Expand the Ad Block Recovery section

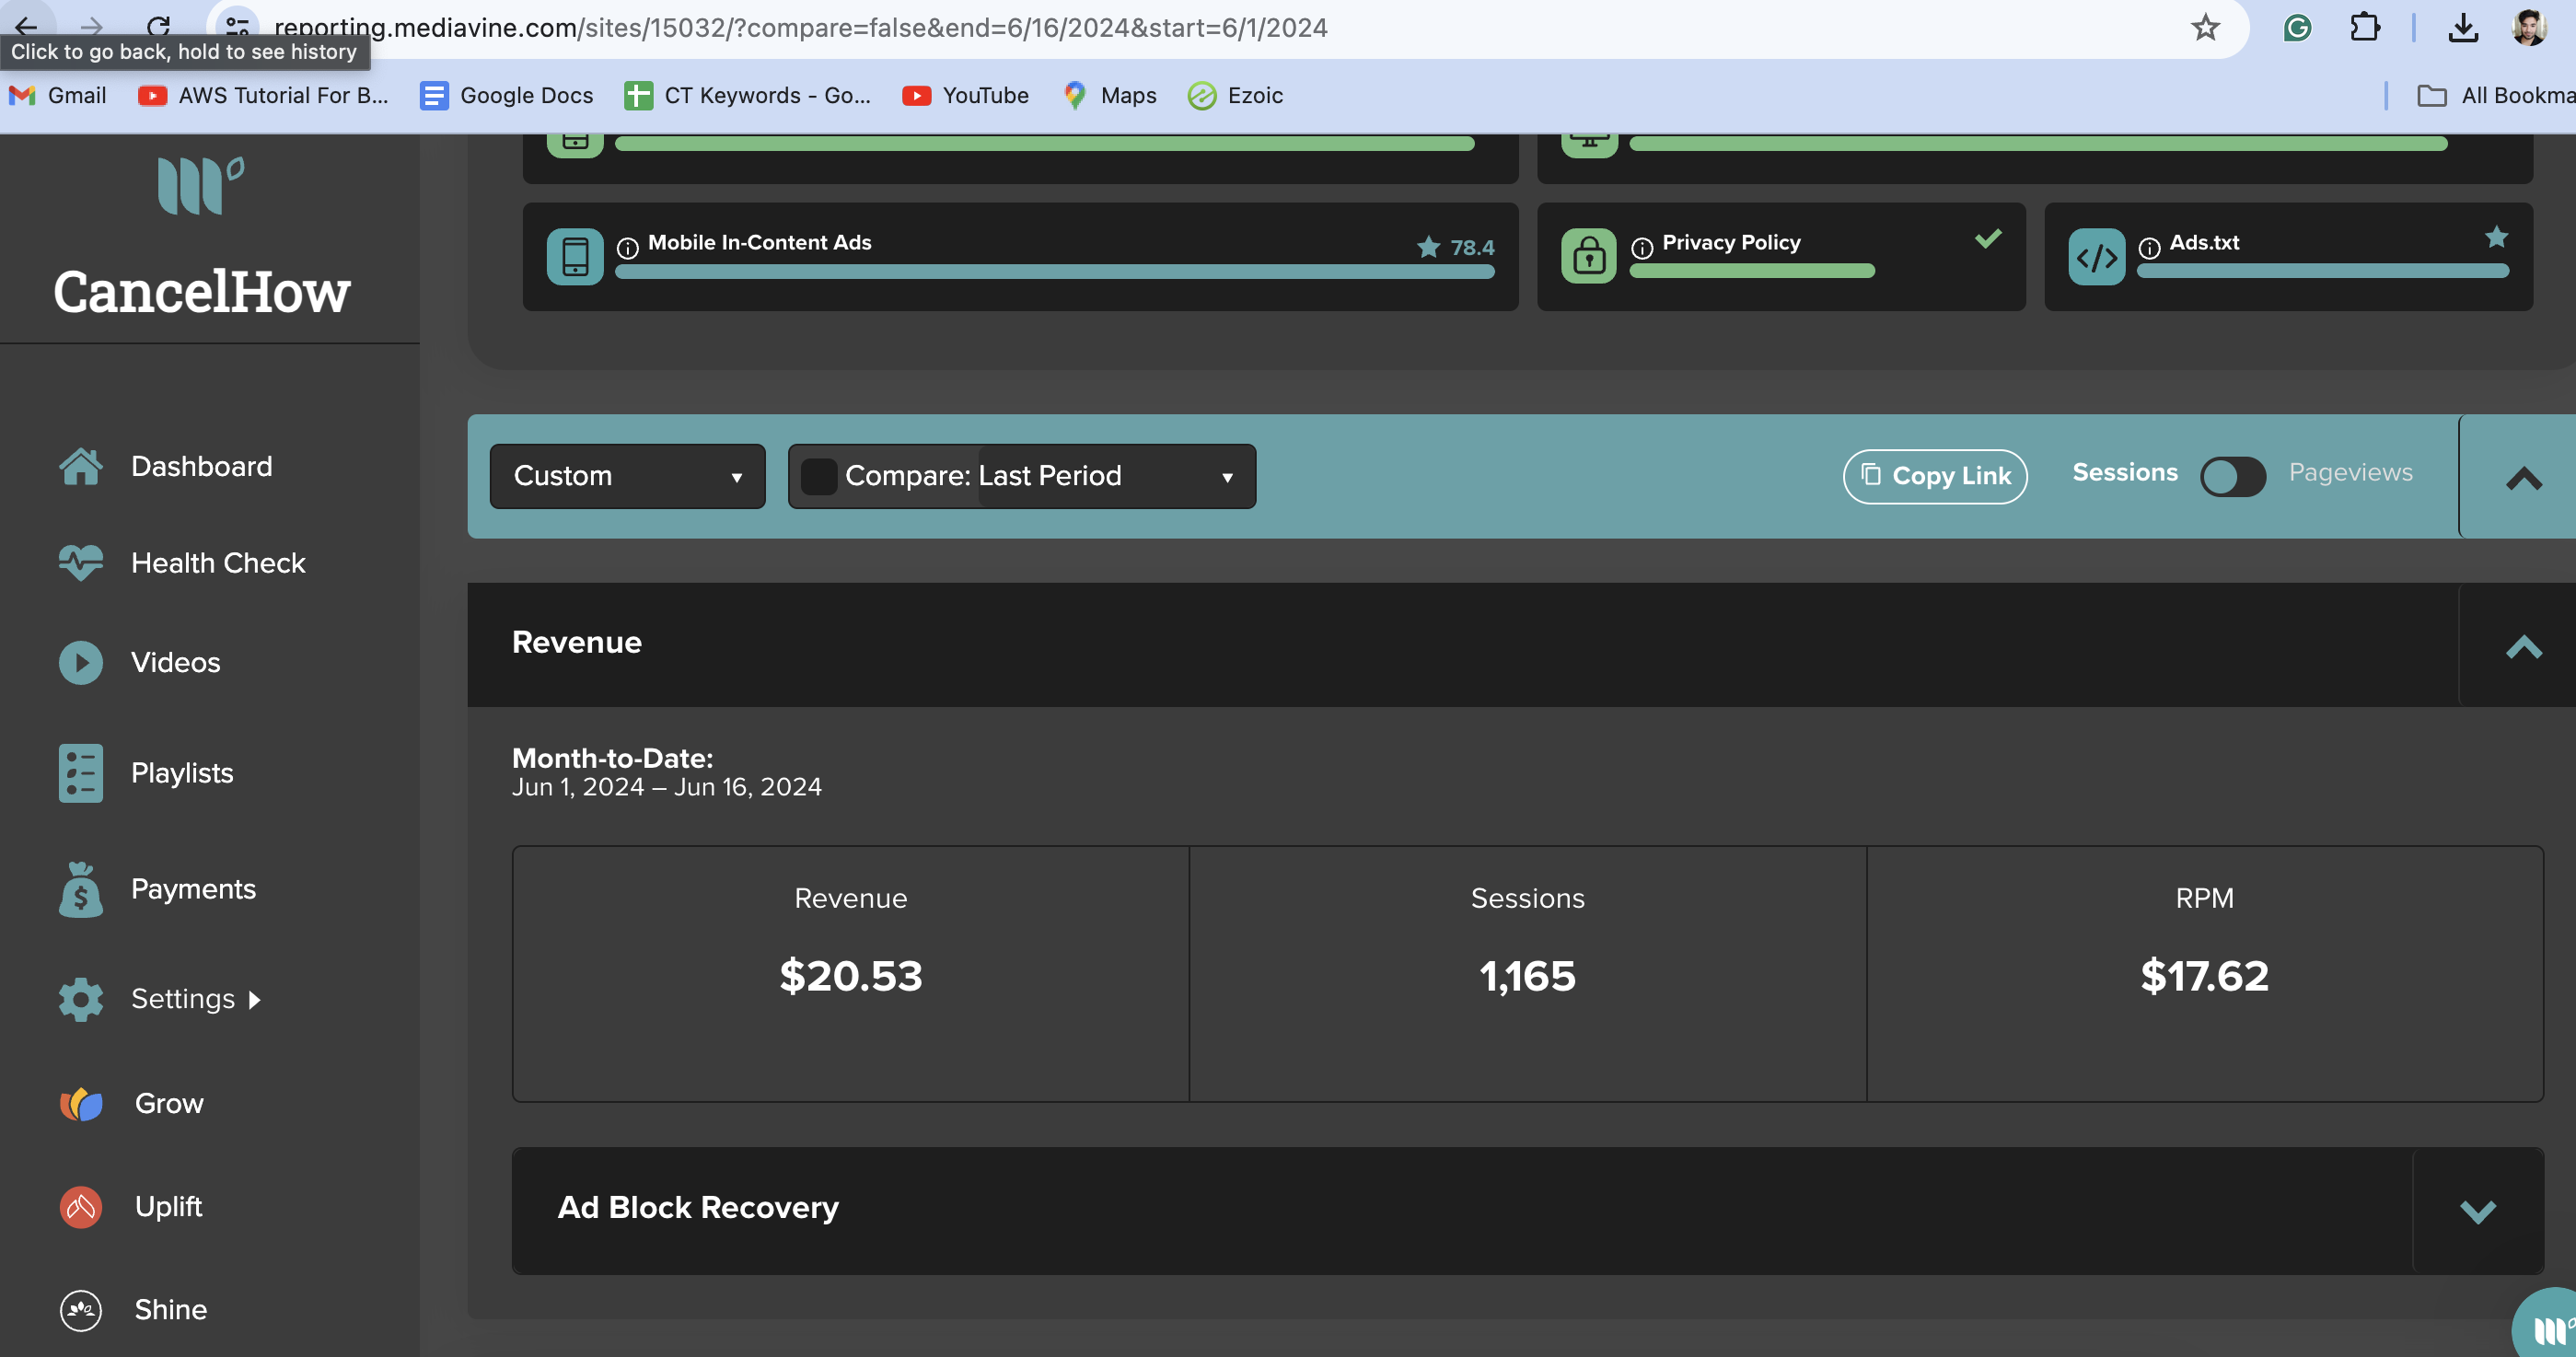point(2477,1211)
